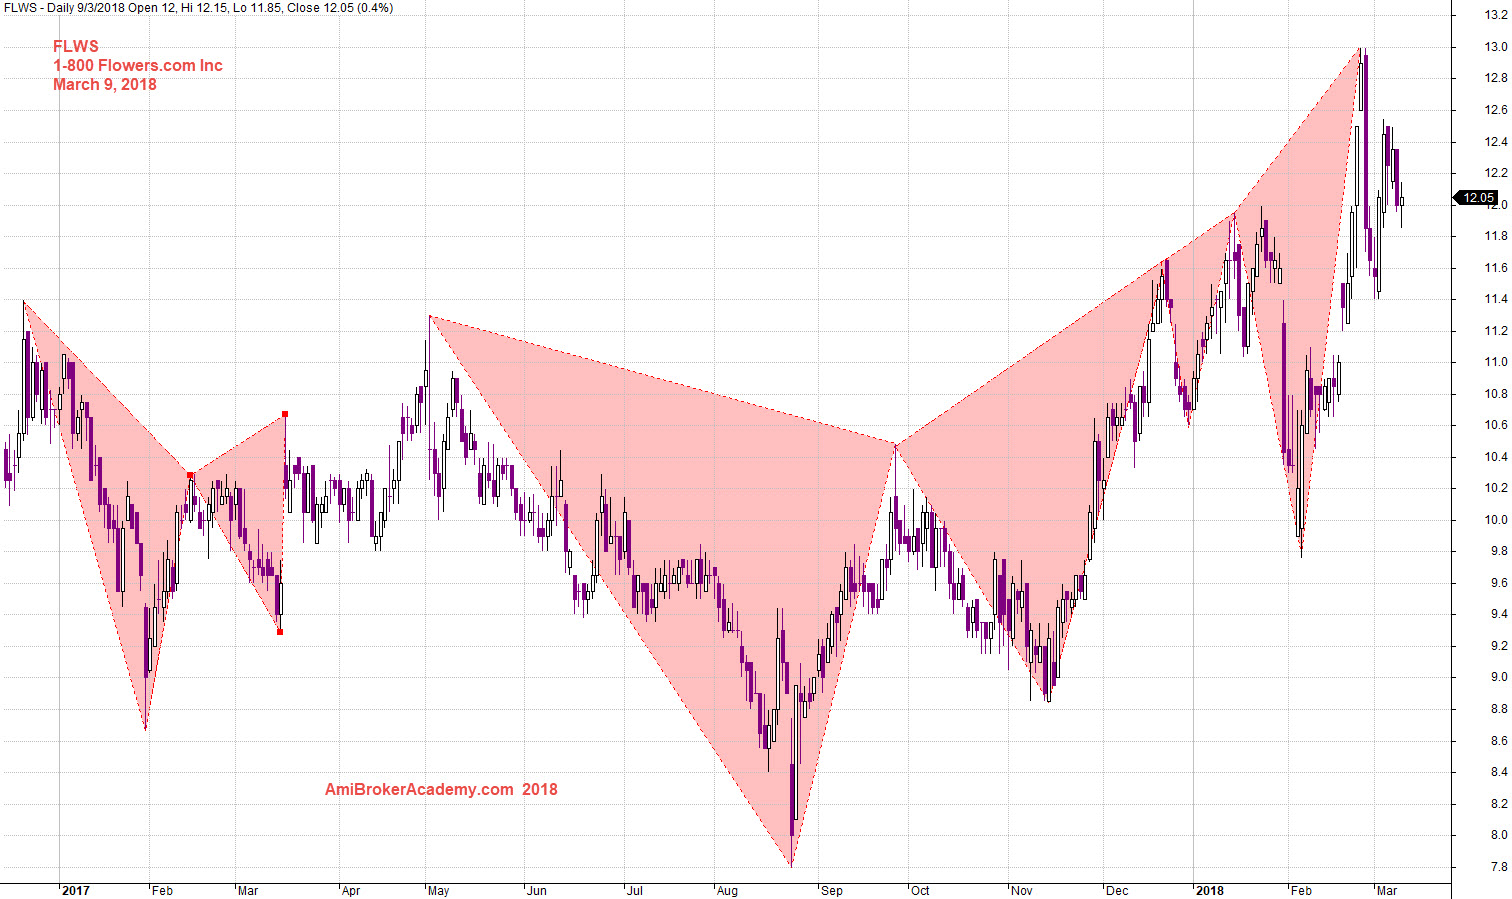
Task: Click the Feb label following 2018
Action: 1301,891
